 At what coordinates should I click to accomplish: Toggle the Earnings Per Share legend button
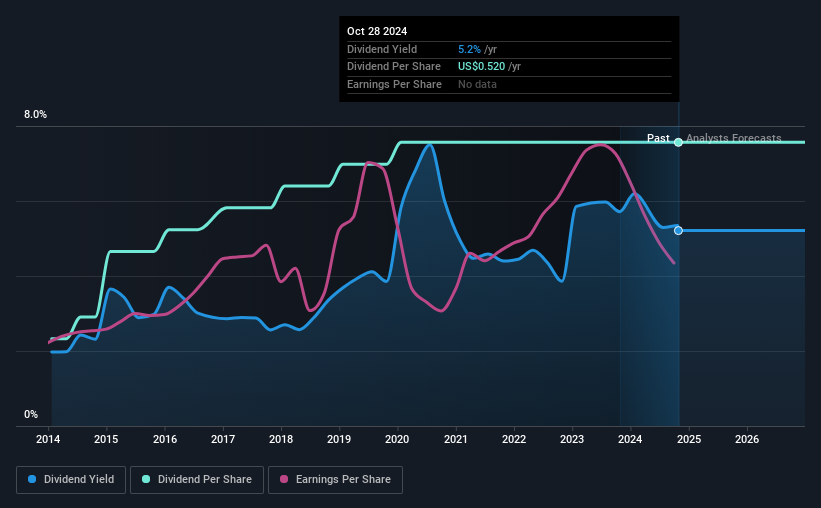(335, 480)
